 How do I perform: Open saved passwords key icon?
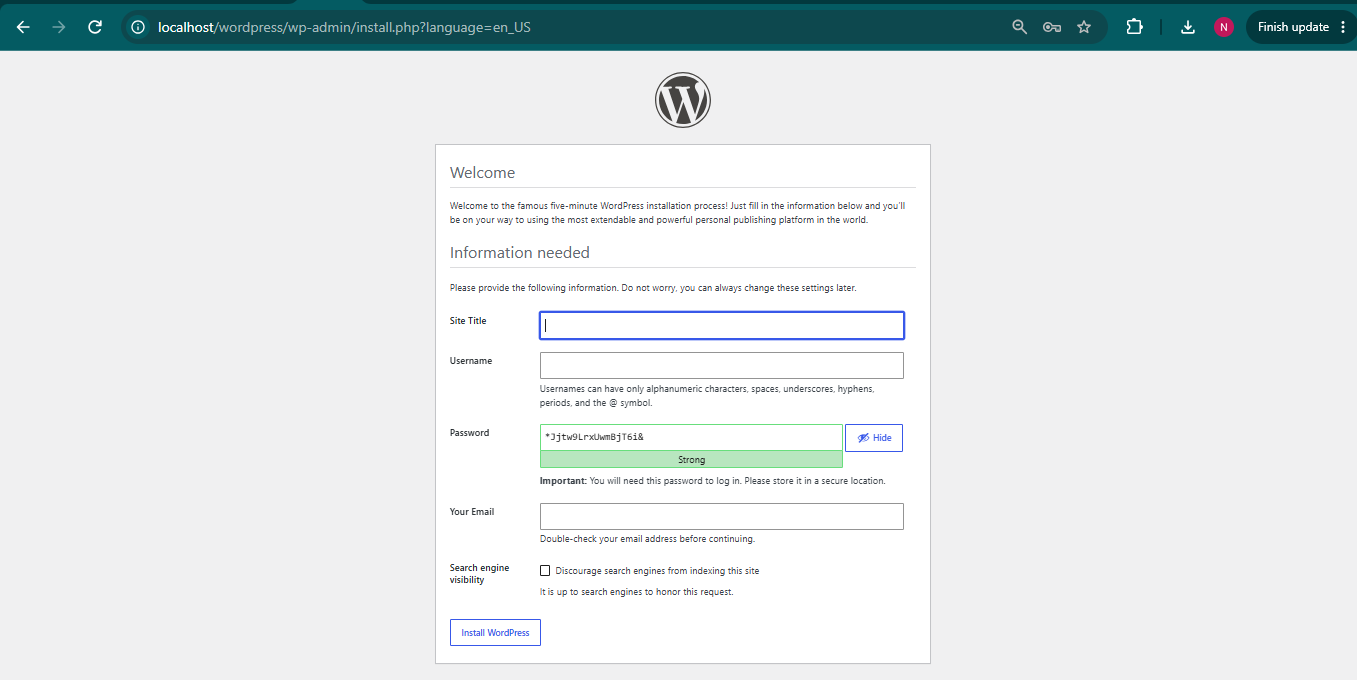[x=1052, y=27]
